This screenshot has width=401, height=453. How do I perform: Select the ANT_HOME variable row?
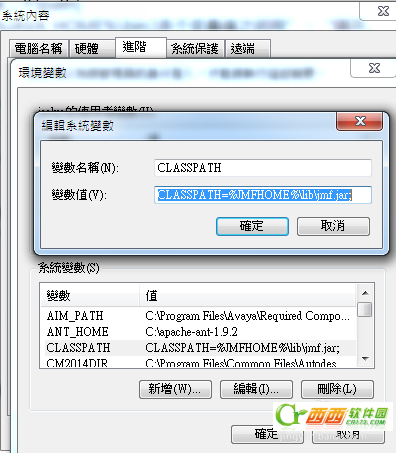point(199,332)
